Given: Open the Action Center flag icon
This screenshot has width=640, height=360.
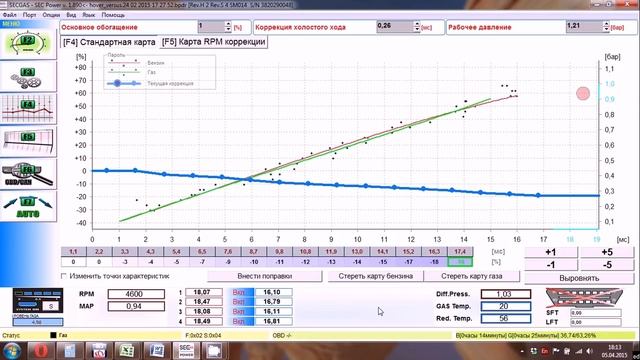Looking at the screenshot, I should 556,351.
